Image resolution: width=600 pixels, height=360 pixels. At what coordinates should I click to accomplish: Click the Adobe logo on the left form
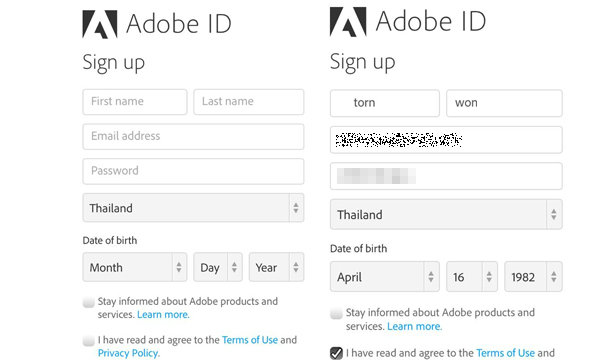[x=100, y=24]
